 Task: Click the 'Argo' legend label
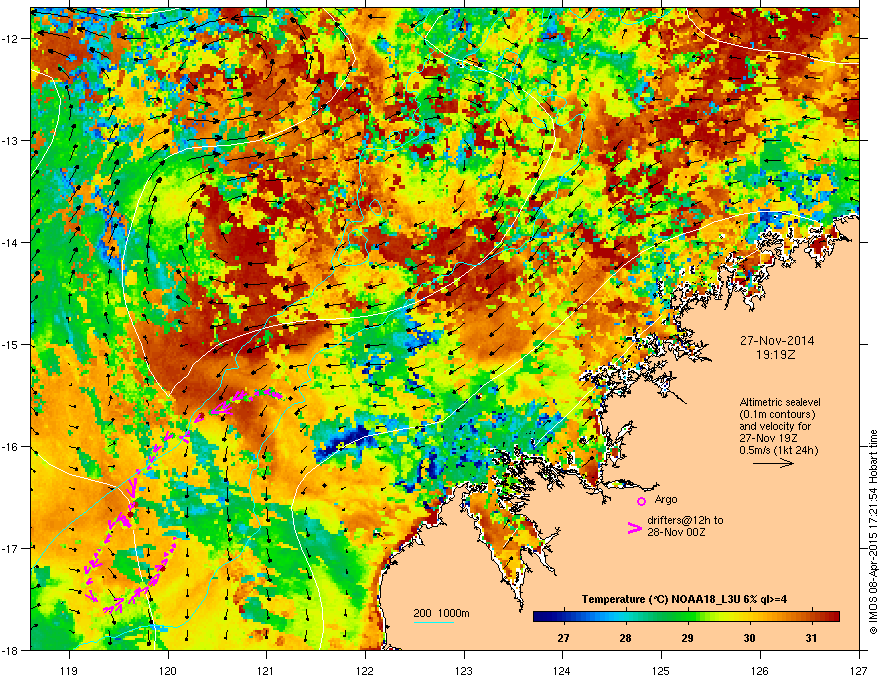(666, 499)
